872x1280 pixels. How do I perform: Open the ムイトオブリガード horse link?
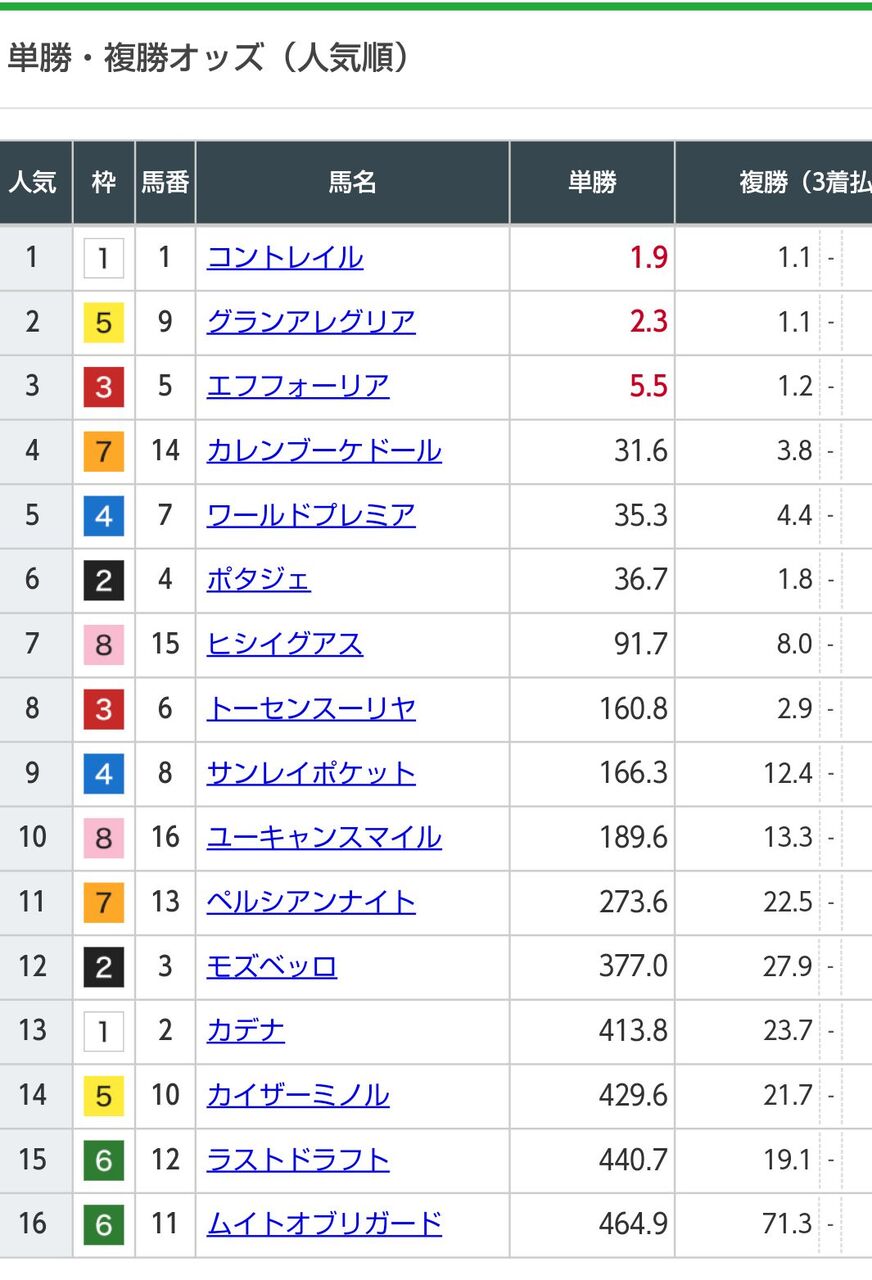coord(324,1223)
